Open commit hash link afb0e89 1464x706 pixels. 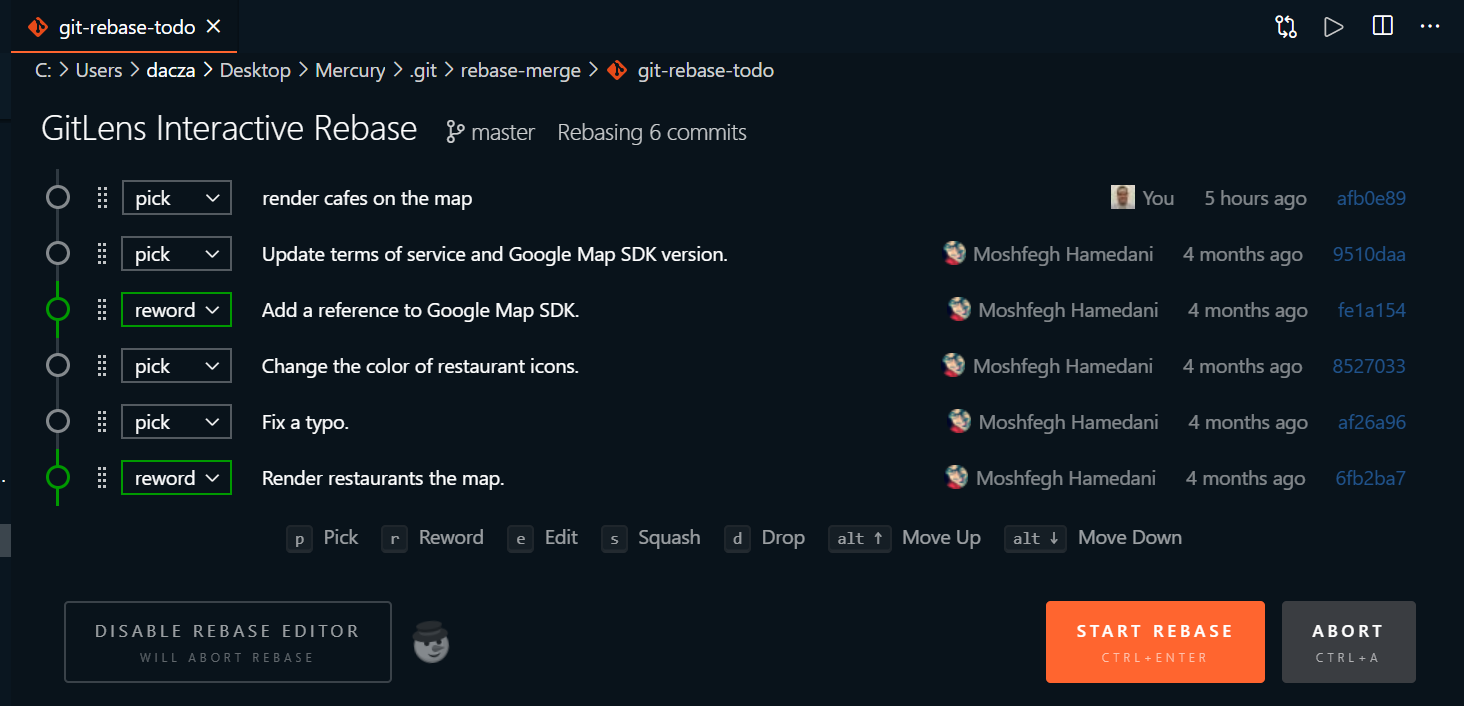[x=1371, y=198]
